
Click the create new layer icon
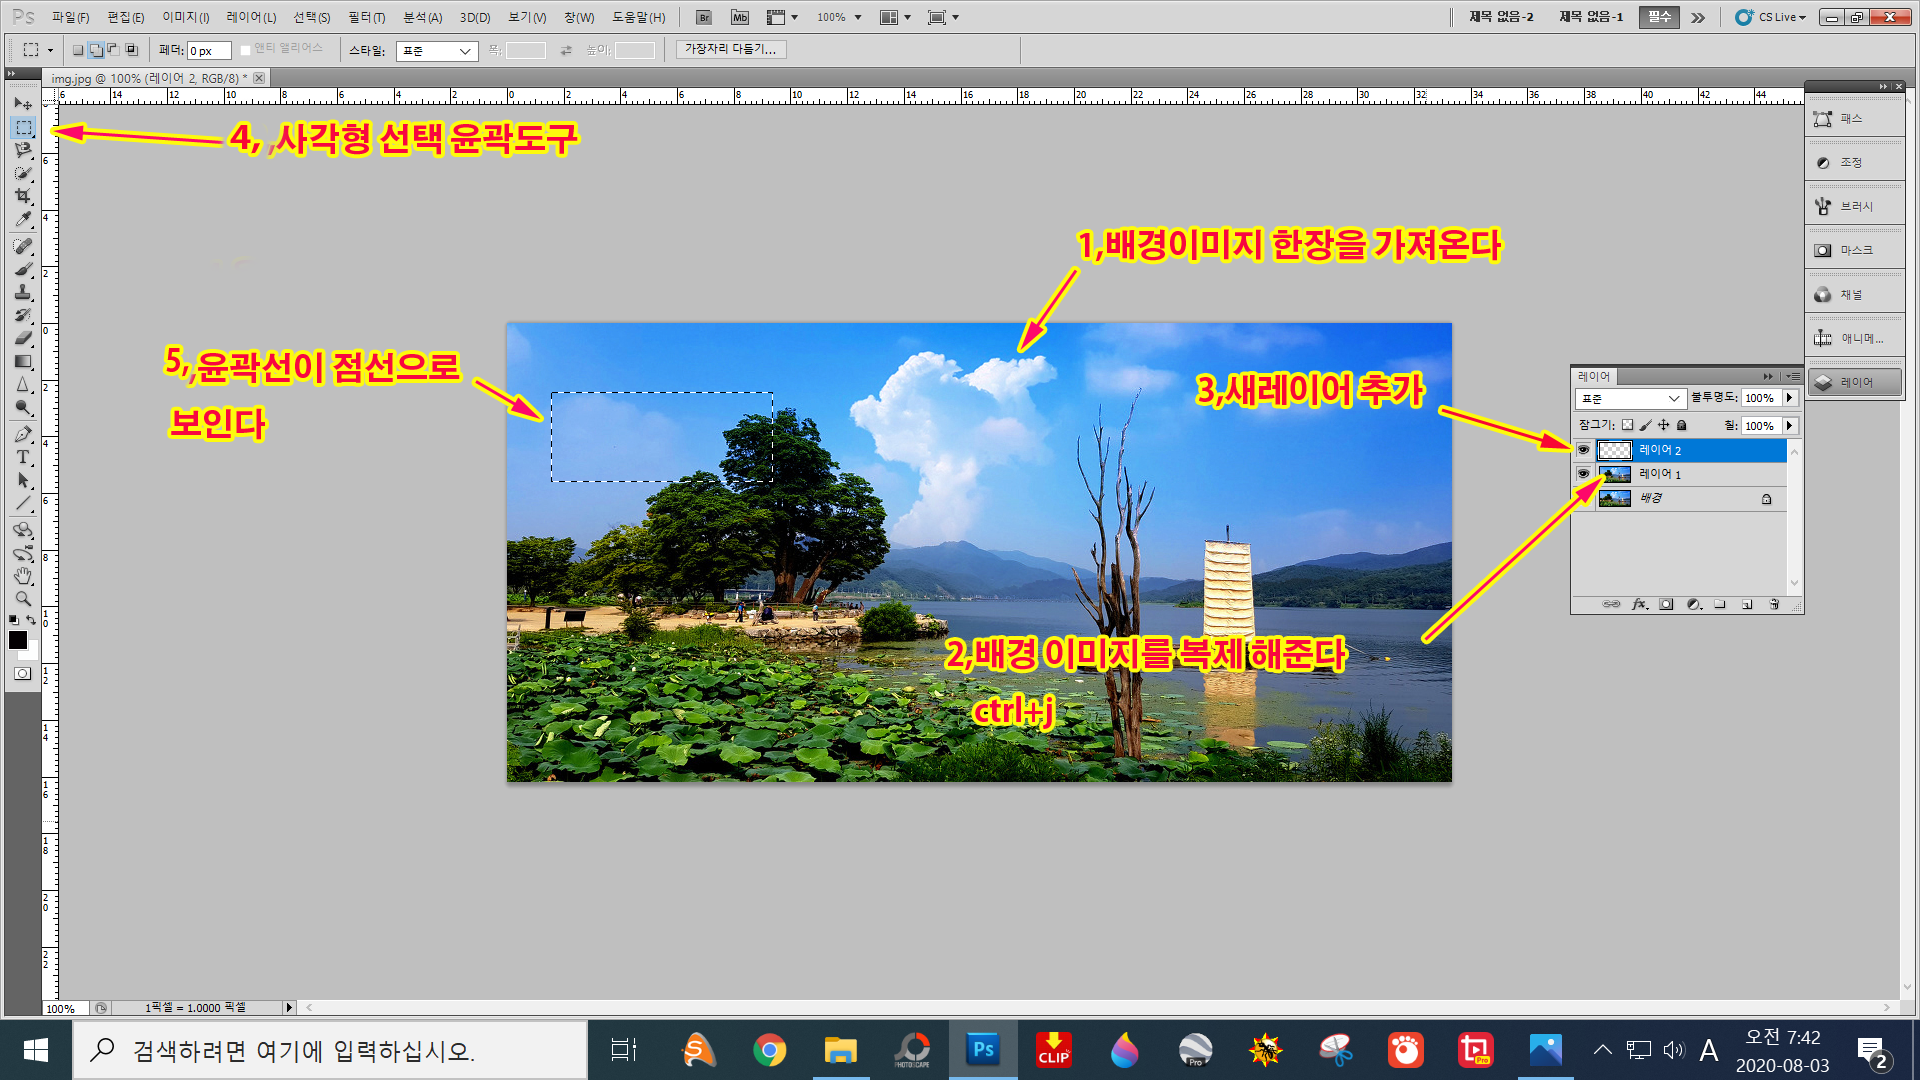[x=1747, y=605]
